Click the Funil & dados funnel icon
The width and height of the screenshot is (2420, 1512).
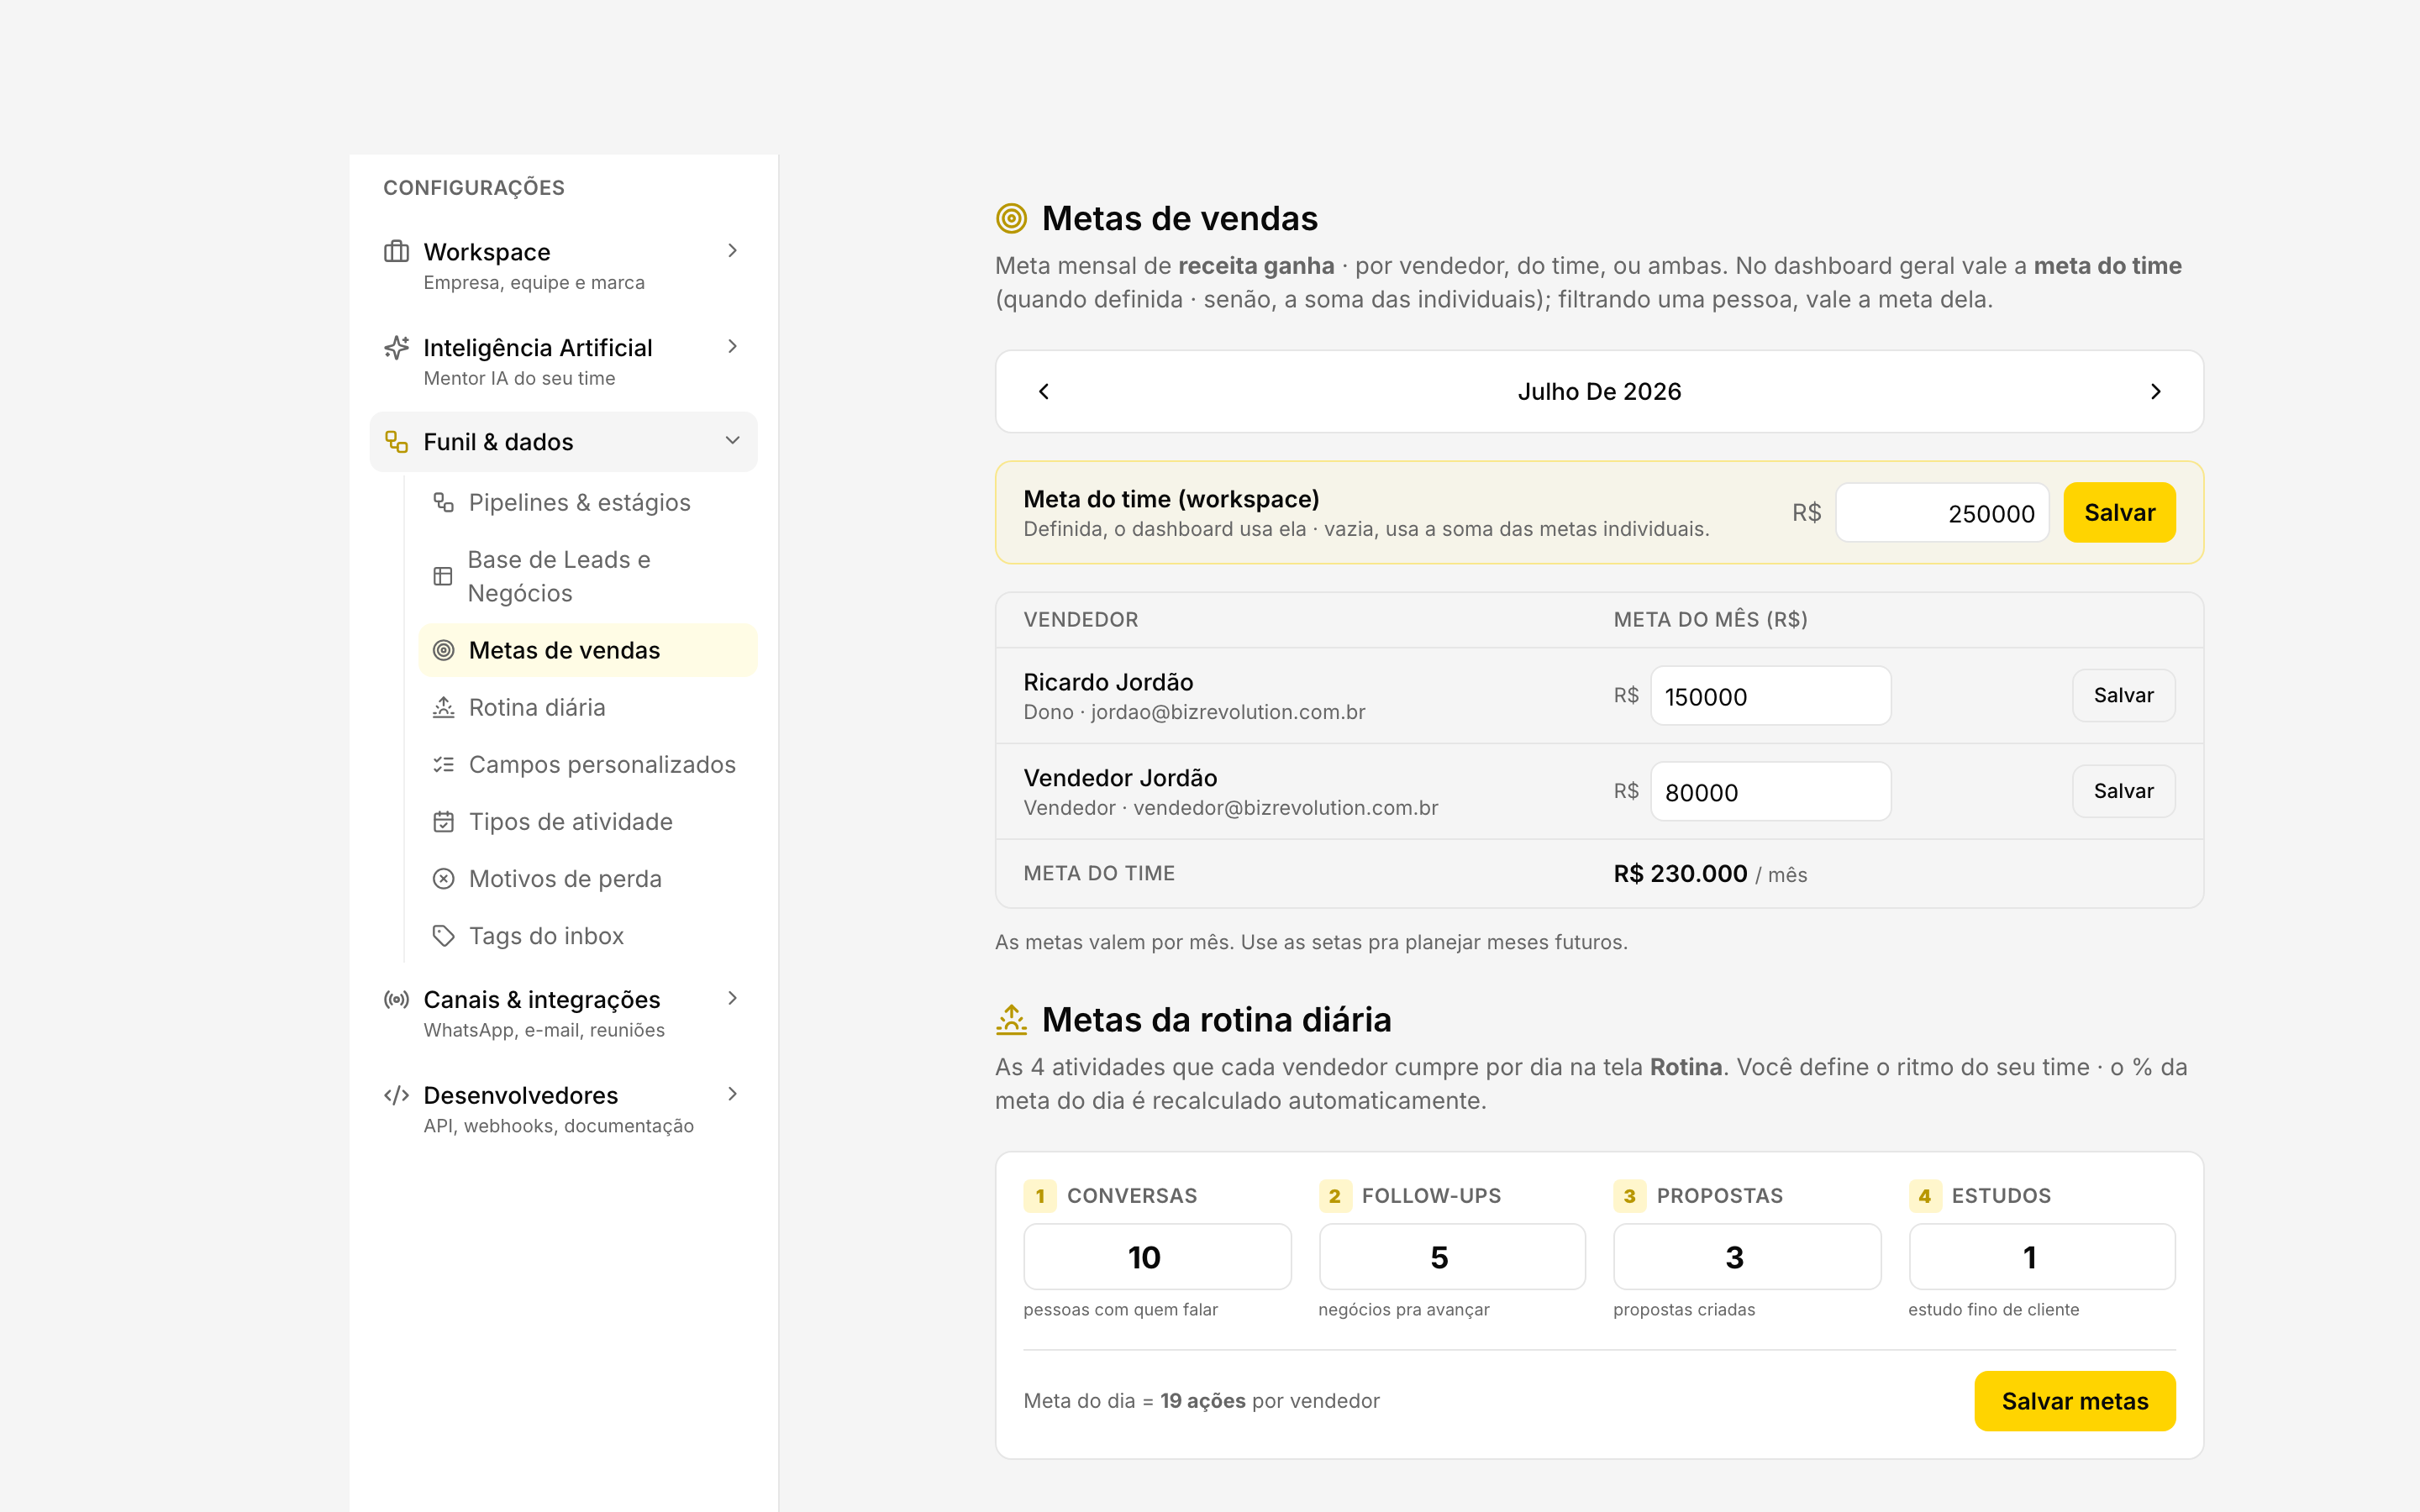coord(396,442)
